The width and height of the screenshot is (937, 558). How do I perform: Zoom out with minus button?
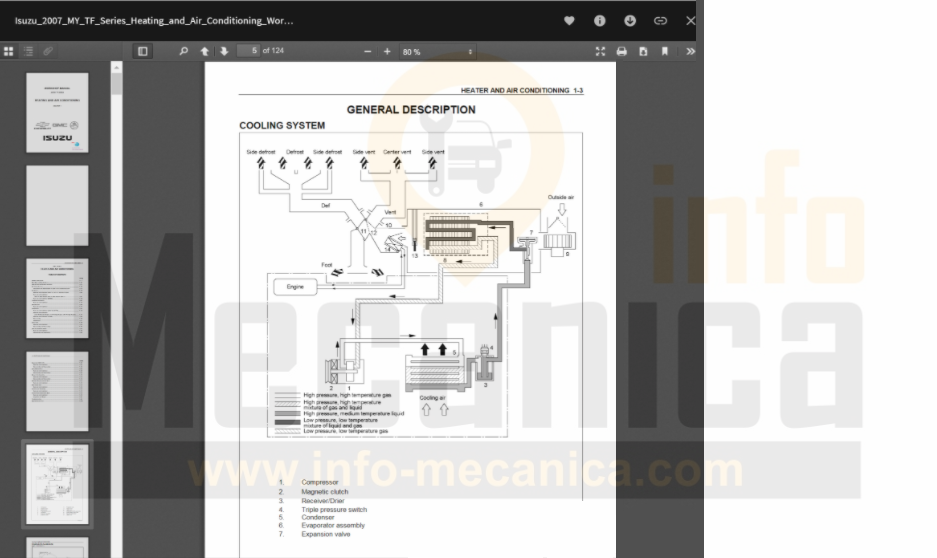pyautogui.click(x=368, y=51)
